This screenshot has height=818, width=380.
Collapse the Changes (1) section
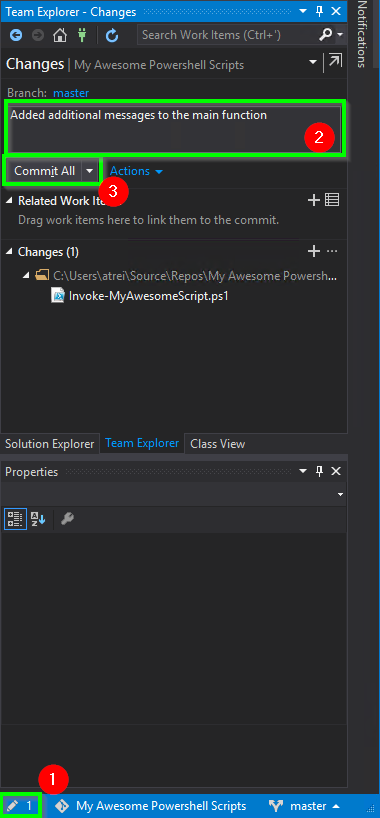tap(10, 252)
